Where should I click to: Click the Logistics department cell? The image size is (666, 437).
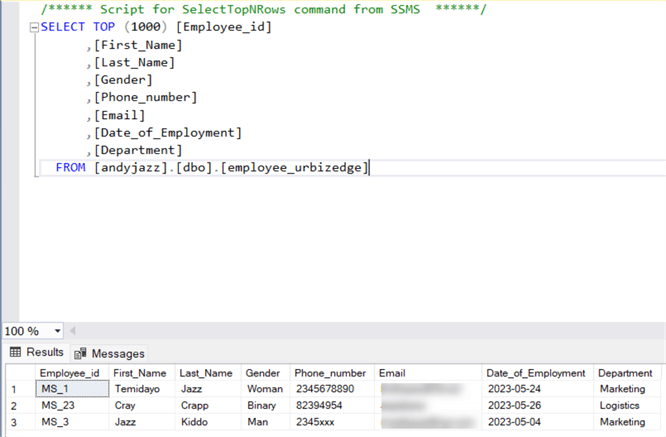coord(627,406)
